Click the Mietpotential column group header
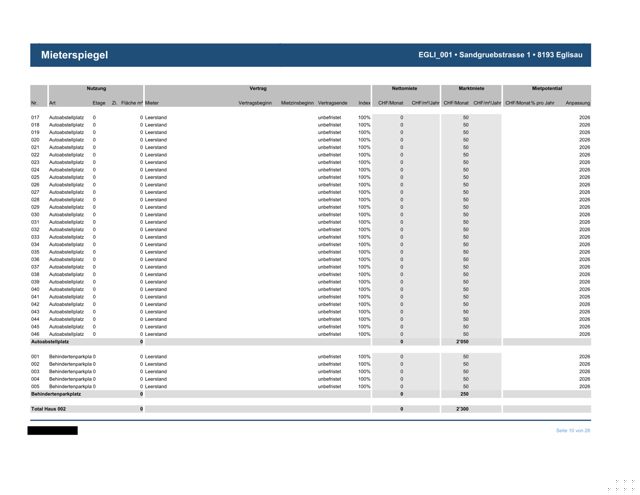Image resolution: width=640 pixels, height=495 pixels. tap(547, 88)
